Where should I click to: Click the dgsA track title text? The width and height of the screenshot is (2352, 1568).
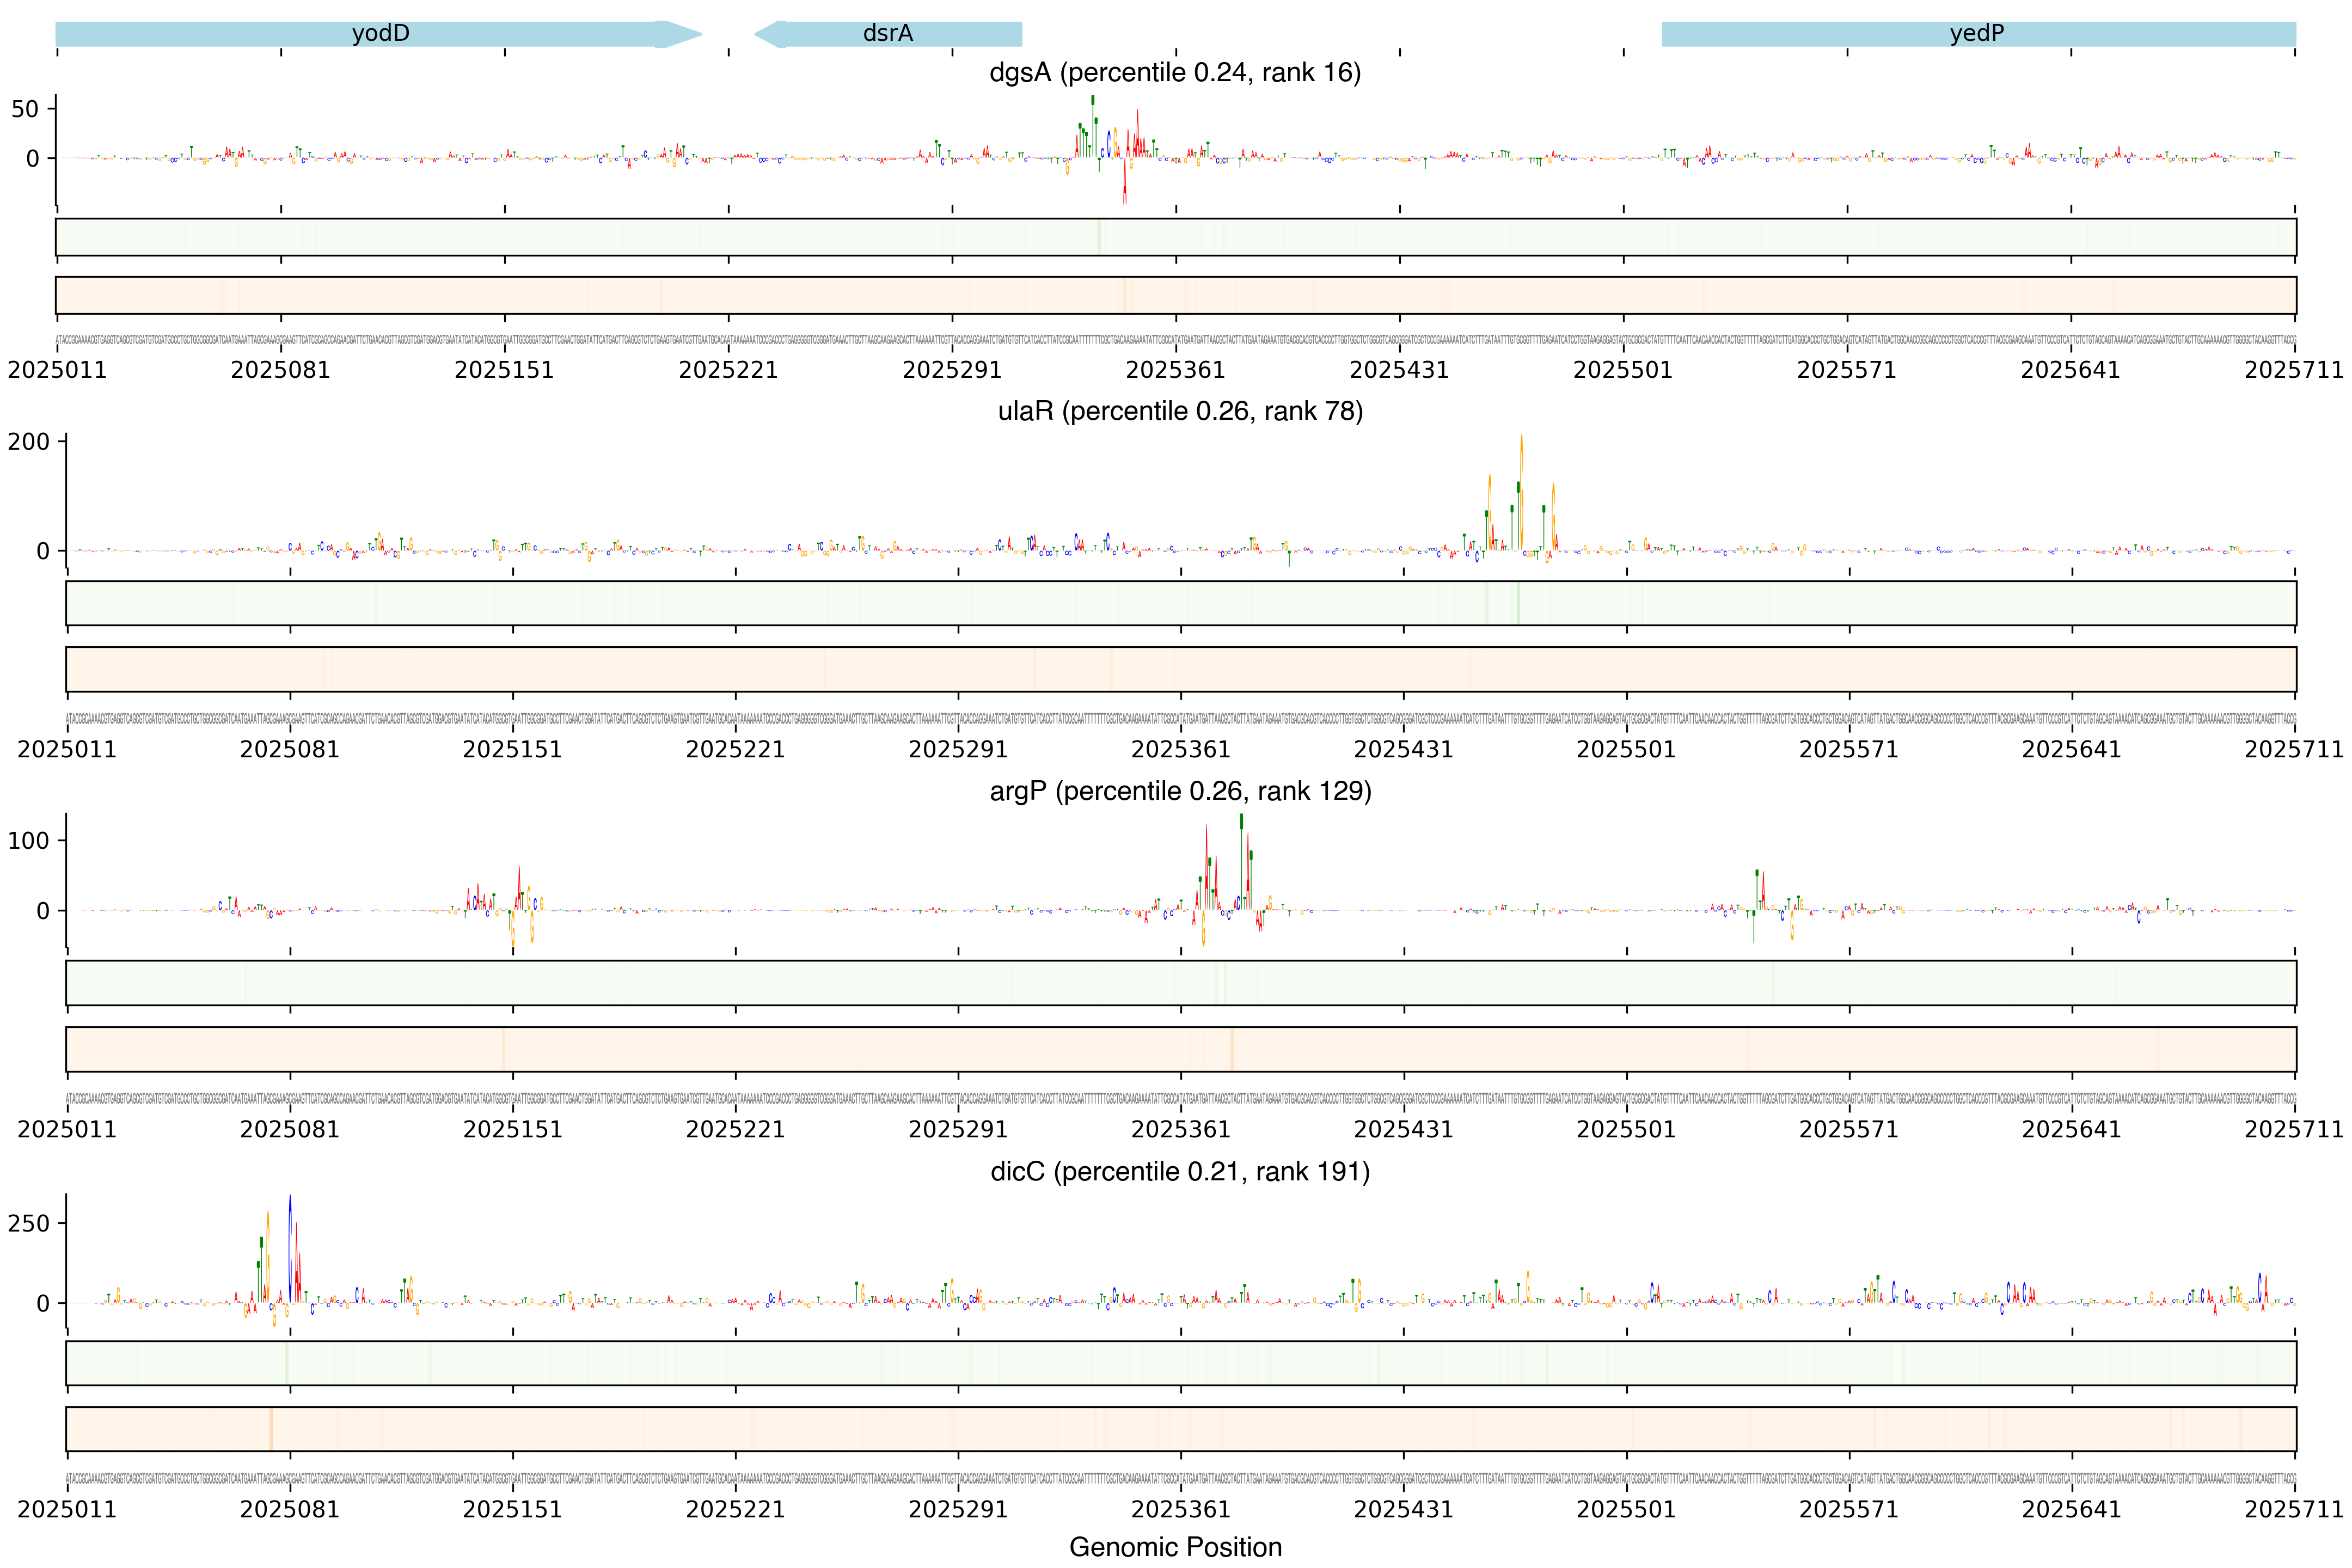click(1175, 72)
